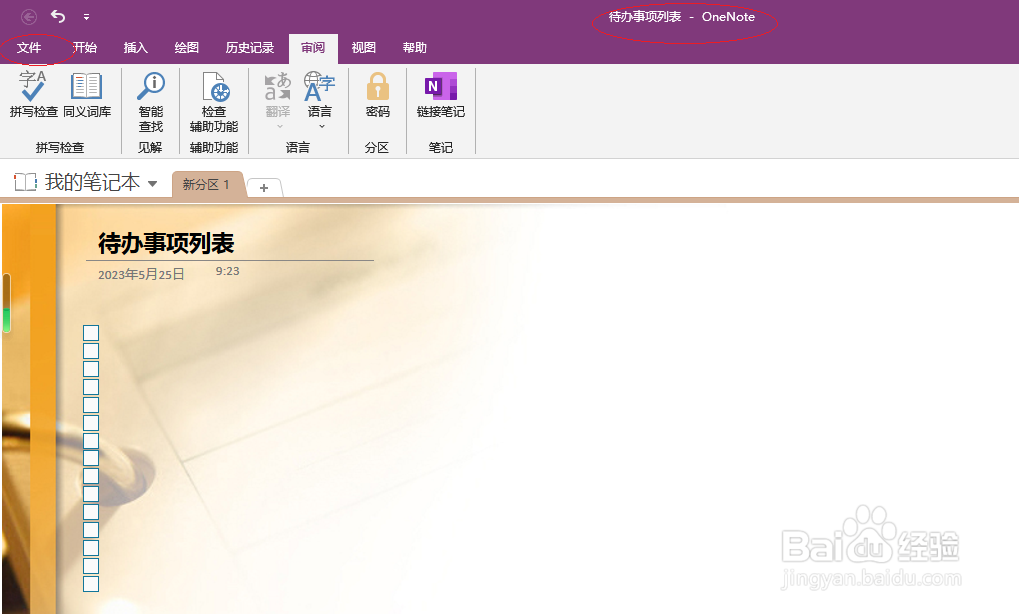Click the 密码 section password lock

[378, 94]
